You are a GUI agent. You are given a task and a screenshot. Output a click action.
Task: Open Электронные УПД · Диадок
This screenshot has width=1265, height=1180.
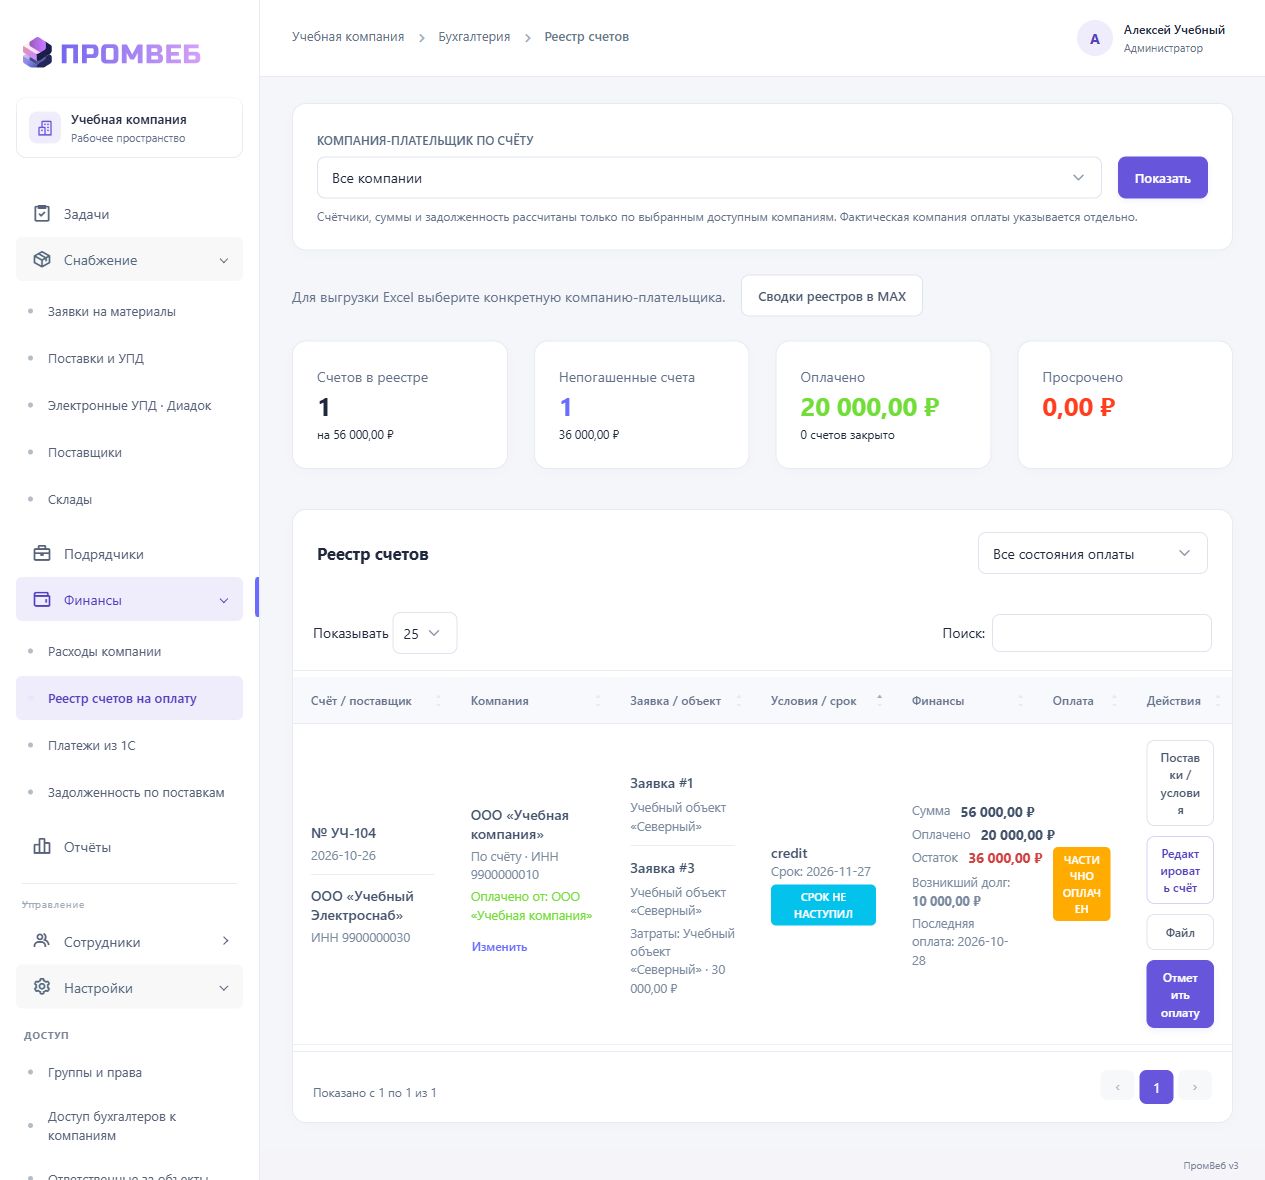(130, 406)
